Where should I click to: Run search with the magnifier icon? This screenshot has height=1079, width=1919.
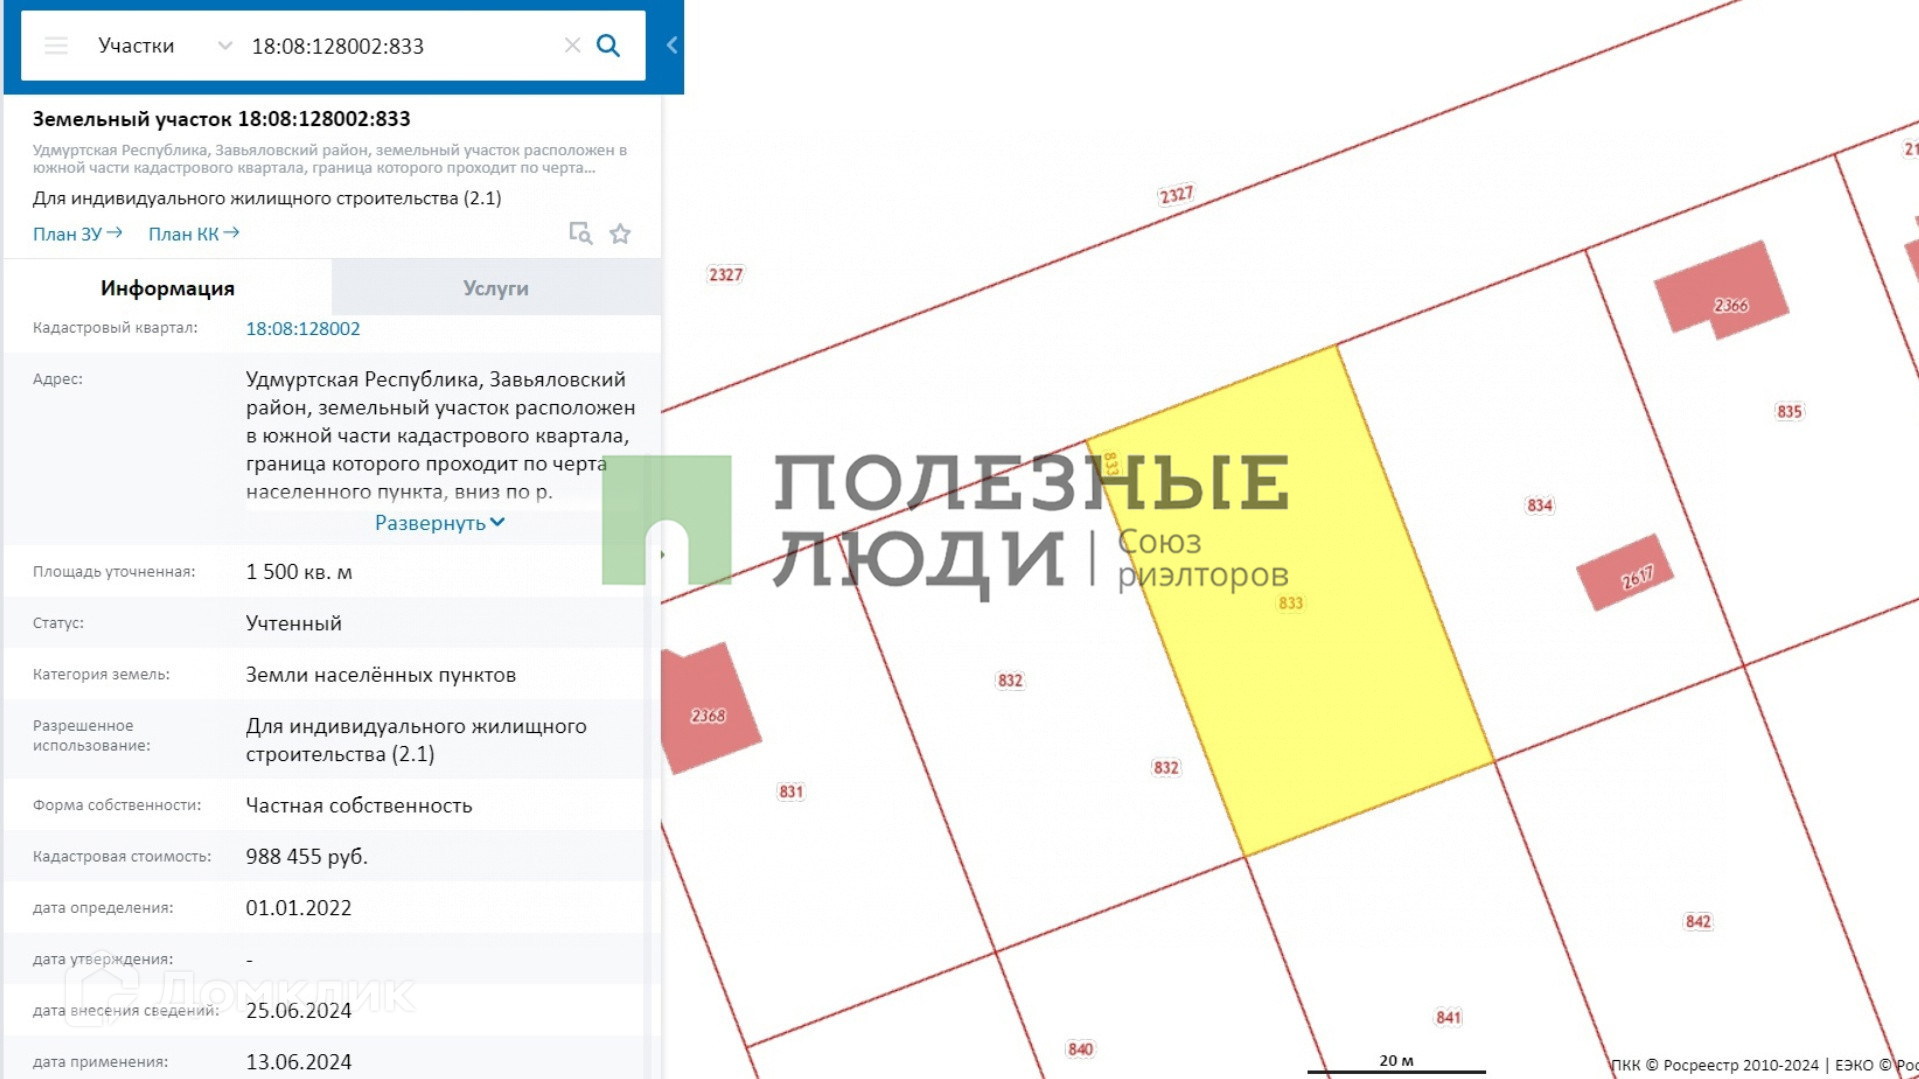[x=608, y=46]
